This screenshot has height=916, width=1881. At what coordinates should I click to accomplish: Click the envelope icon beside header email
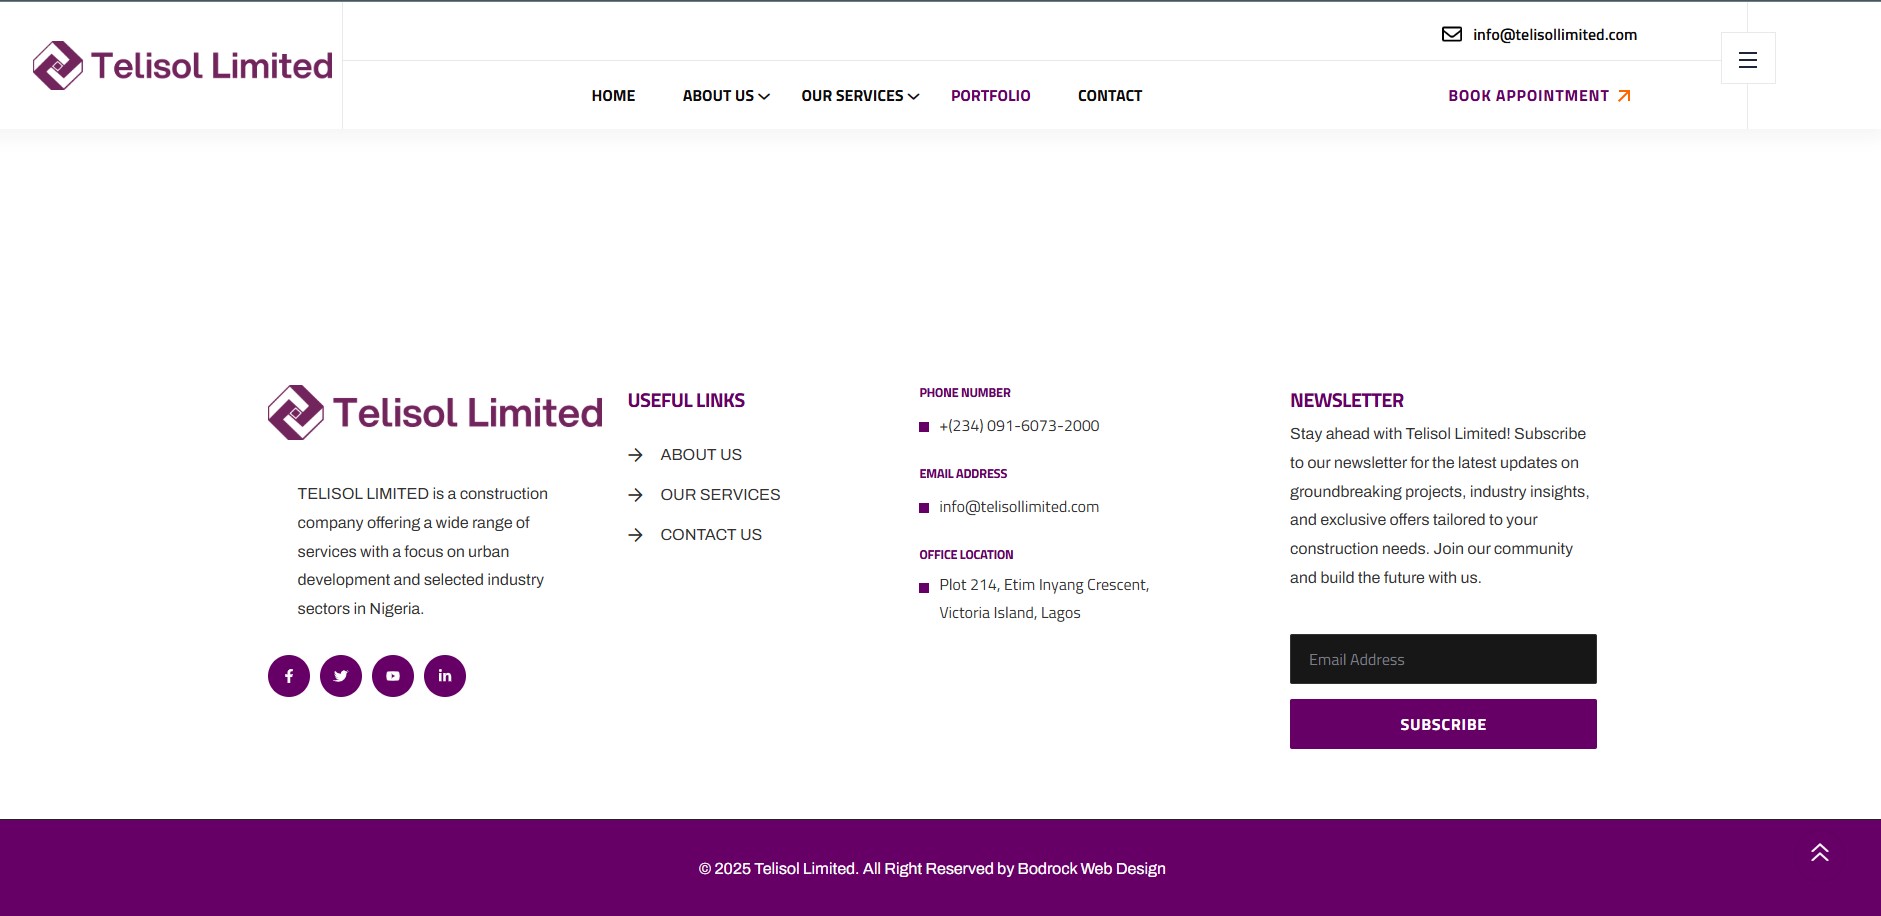pyautogui.click(x=1451, y=35)
